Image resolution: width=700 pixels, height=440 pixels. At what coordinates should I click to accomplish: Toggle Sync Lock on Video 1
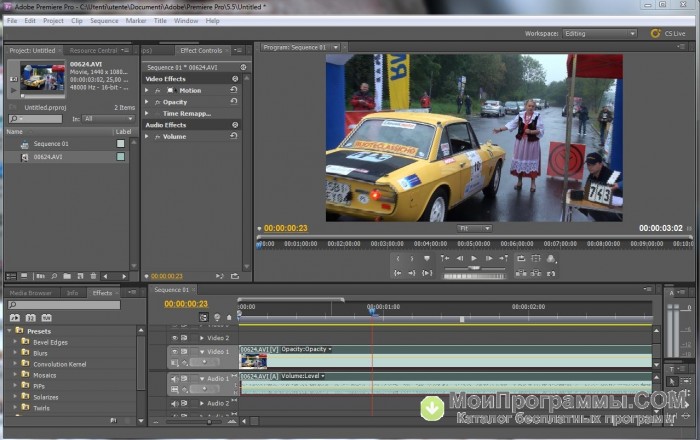click(184, 352)
